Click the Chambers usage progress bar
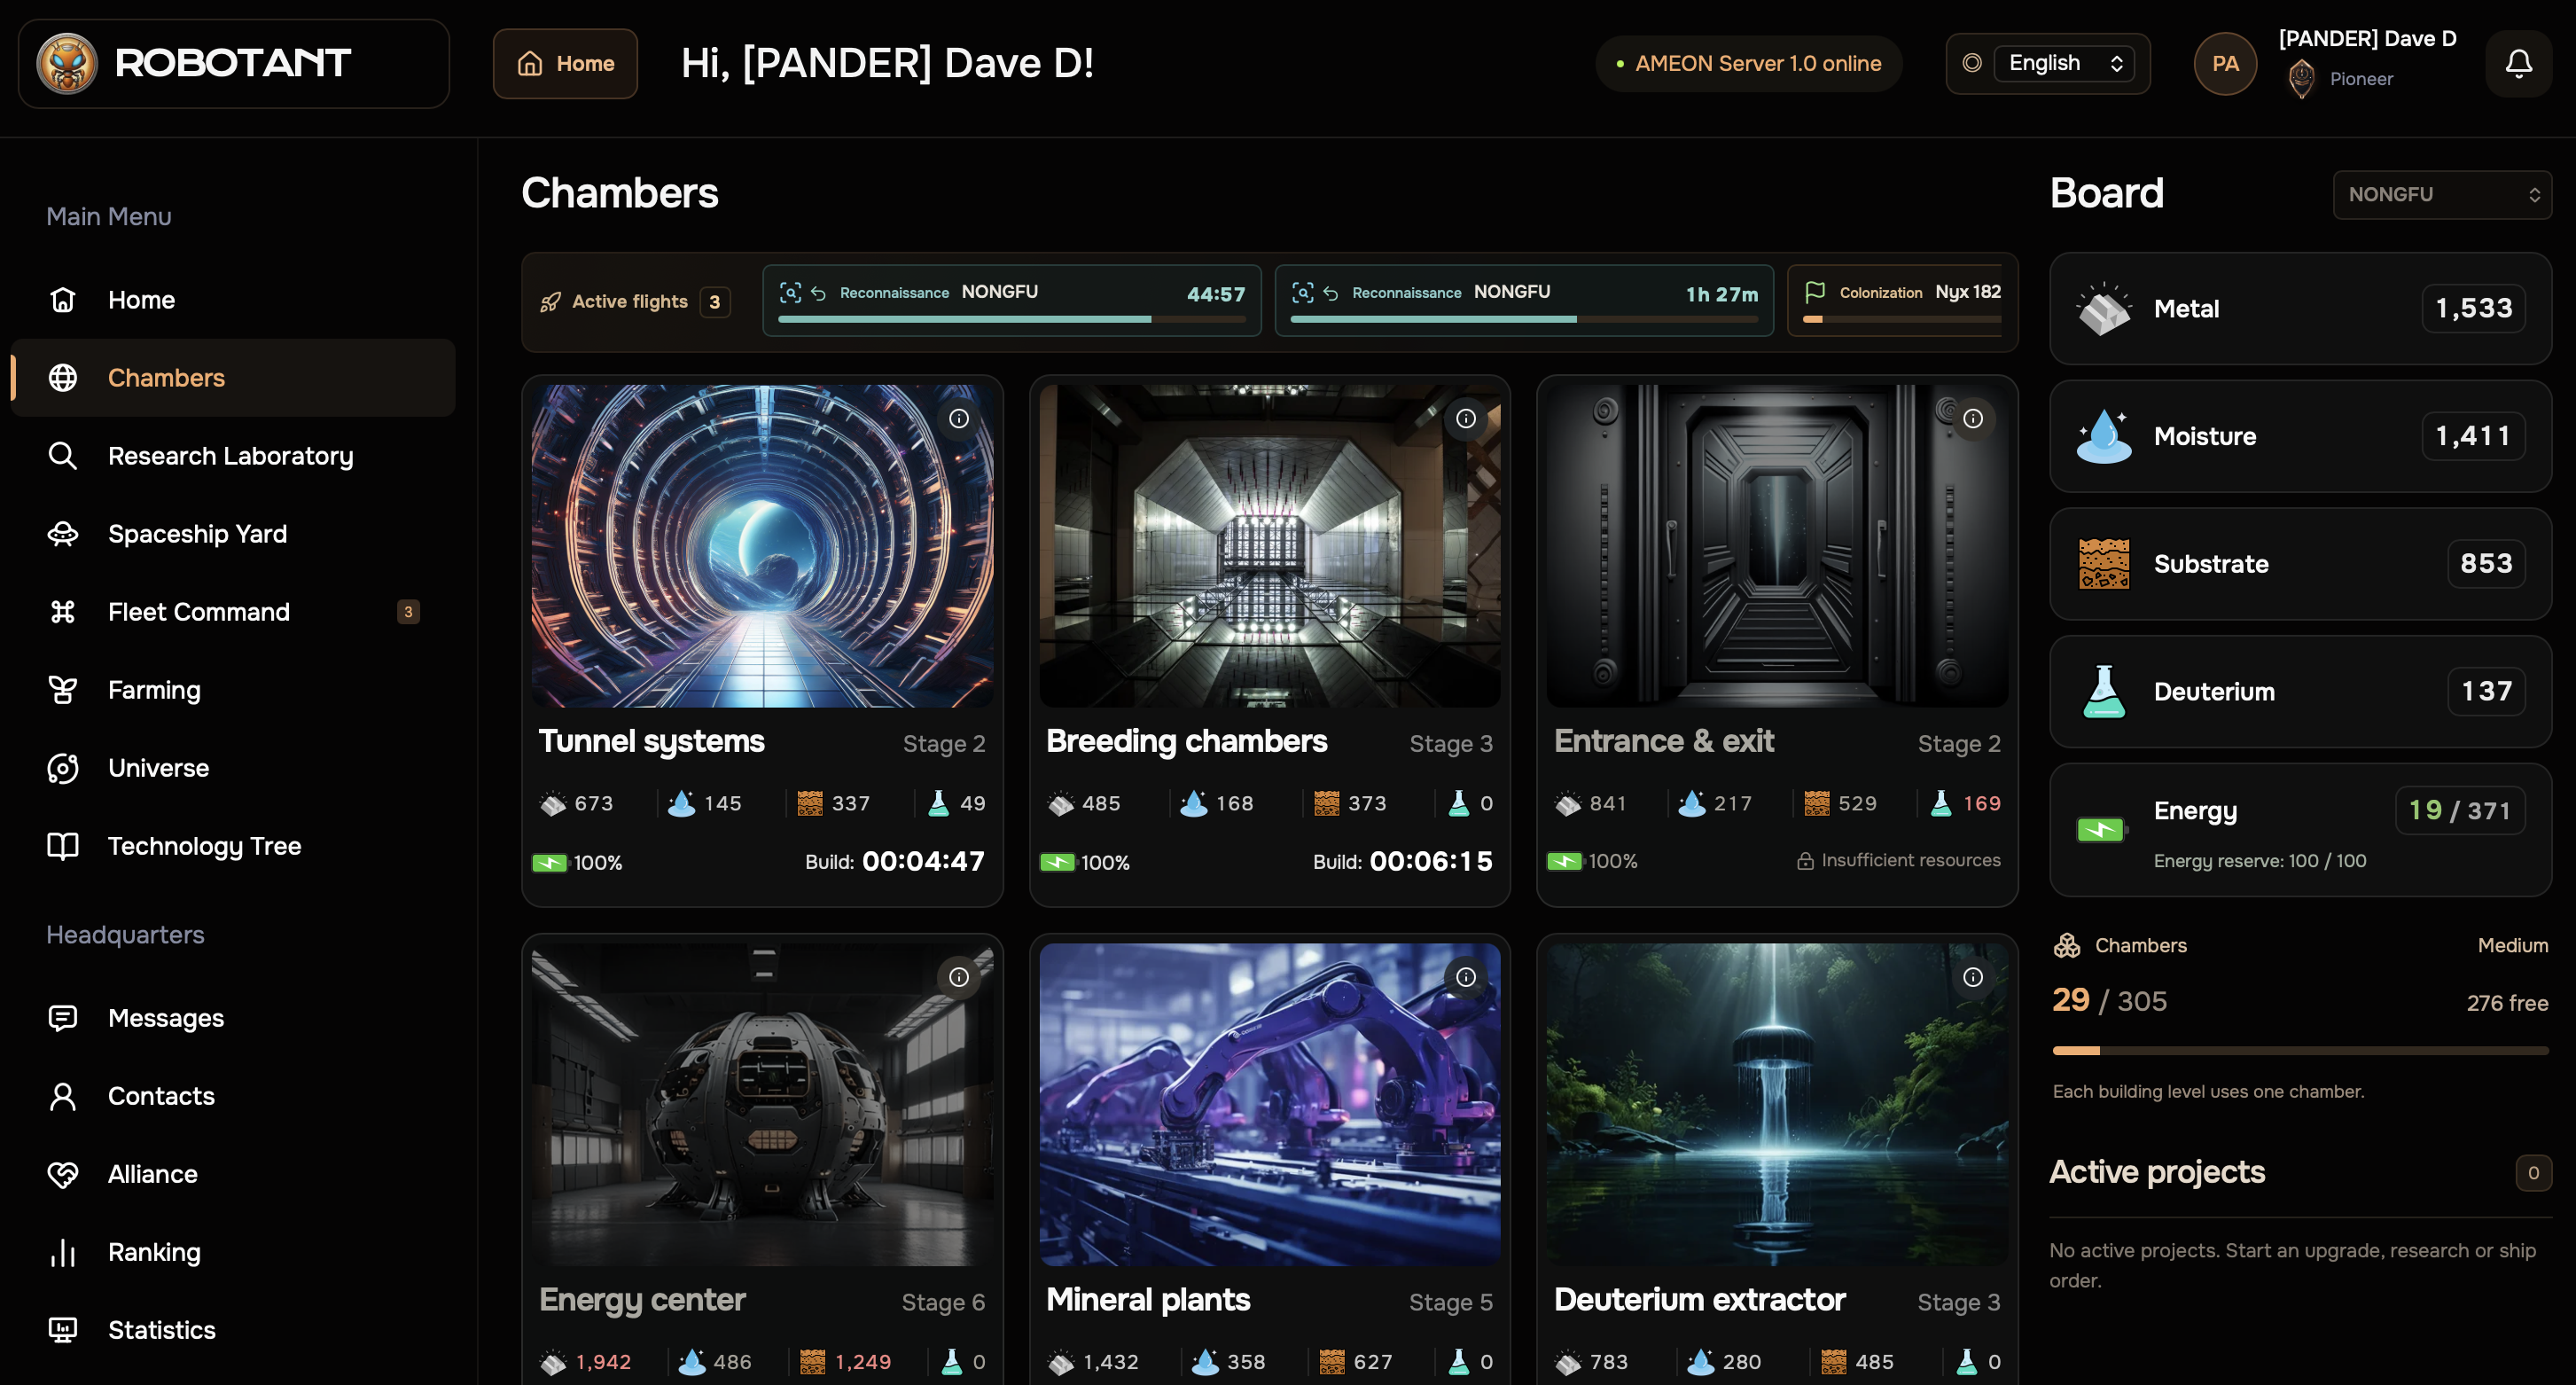Image resolution: width=2576 pixels, height=1385 pixels. [x=2299, y=1050]
